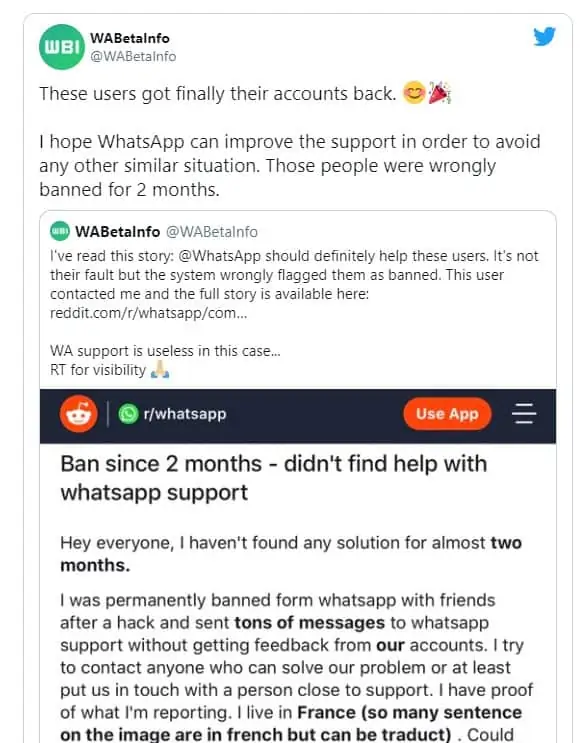Click the Twitter bird logo
This screenshot has width=585, height=743.
click(x=544, y=36)
